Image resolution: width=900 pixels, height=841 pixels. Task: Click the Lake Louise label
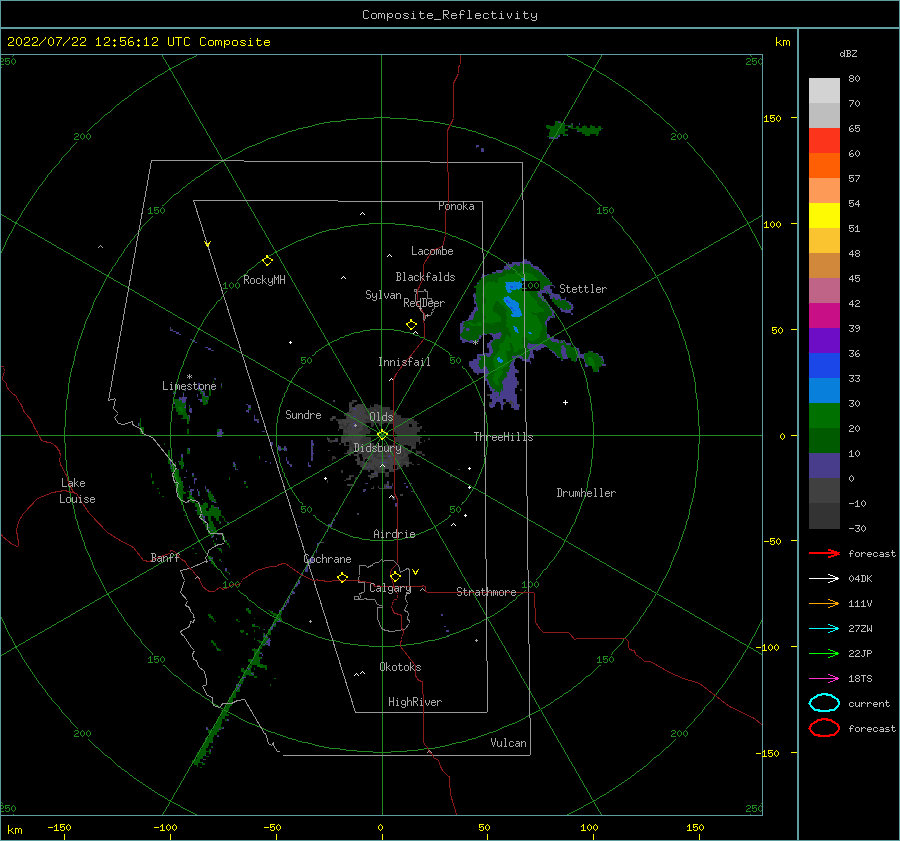point(77,491)
